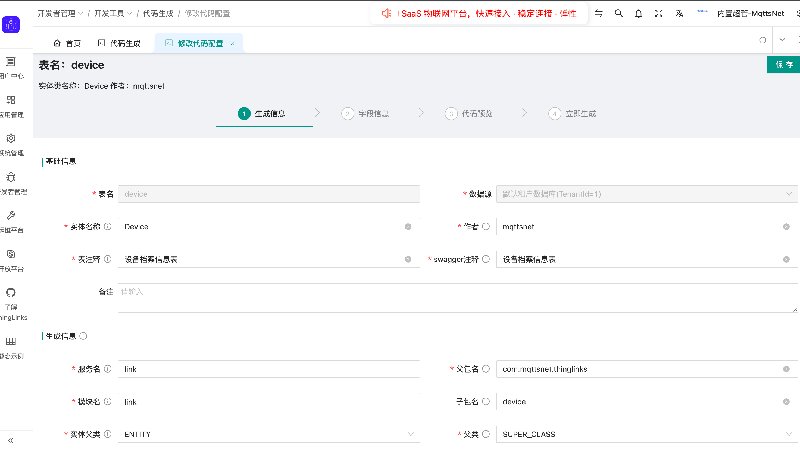Clear the author field mqttsnet
This screenshot has width=800, height=450.
pyautogui.click(x=786, y=227)
